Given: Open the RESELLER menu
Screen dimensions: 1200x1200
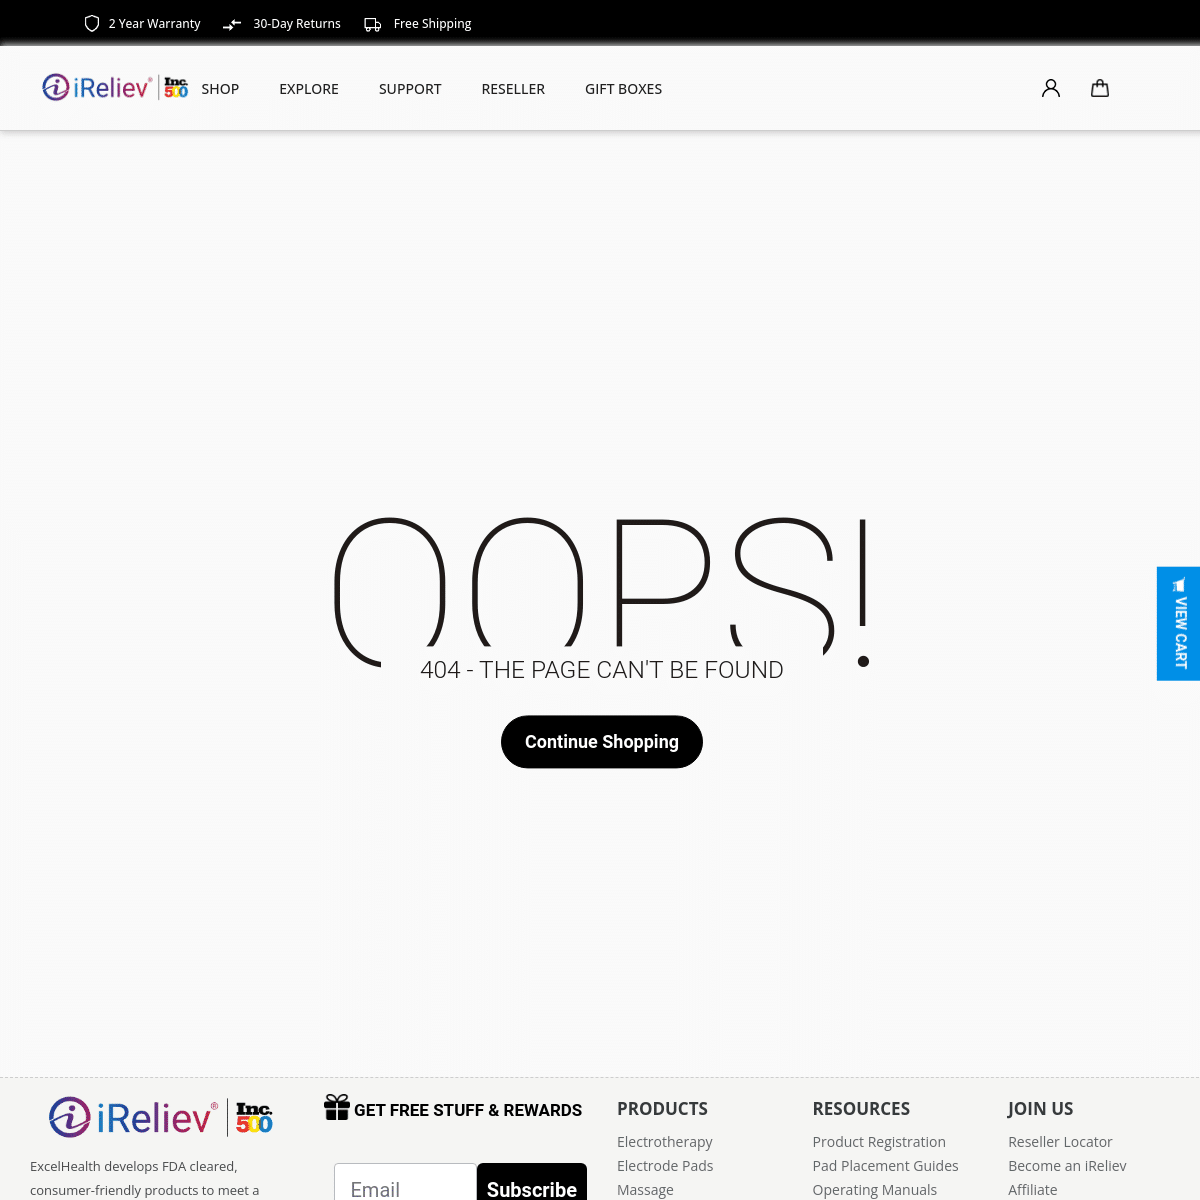Looking at the screenshot, I should [513, 89].
